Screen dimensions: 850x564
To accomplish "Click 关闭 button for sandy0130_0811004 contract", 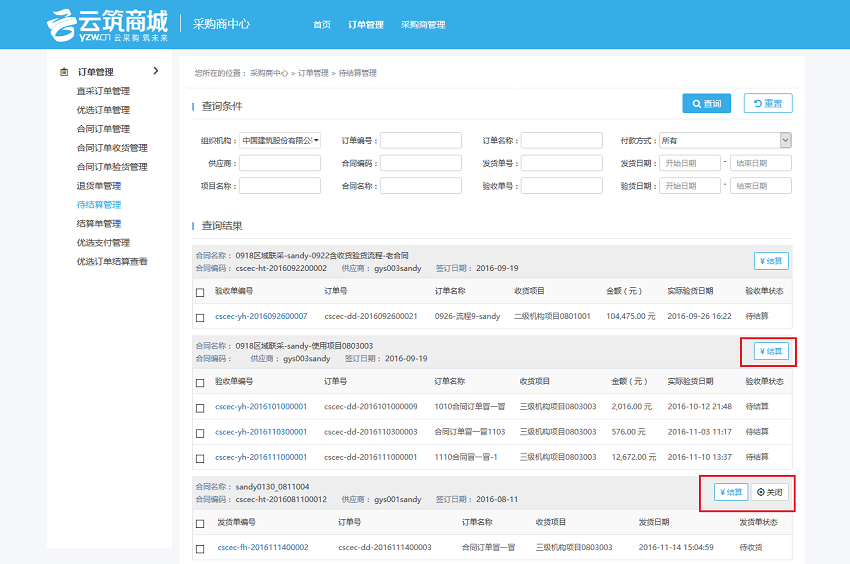I will click(771, 492).
